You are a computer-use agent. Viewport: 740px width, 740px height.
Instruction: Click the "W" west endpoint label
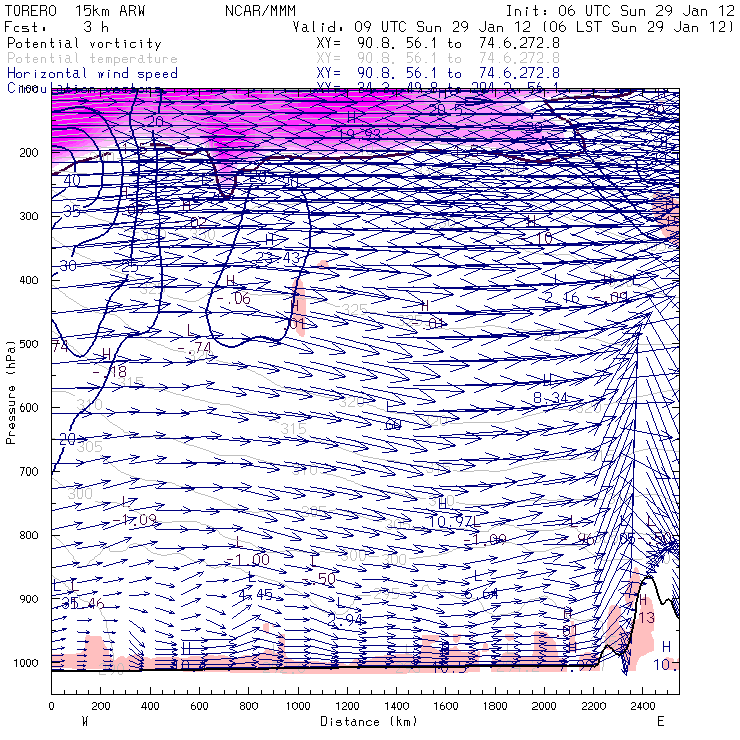click(85, 722)
